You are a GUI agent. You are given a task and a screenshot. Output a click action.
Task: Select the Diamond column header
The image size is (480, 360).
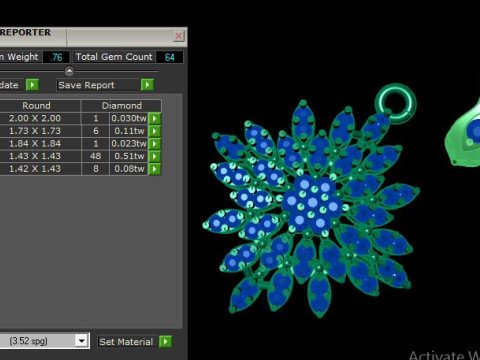(x=122, y=106)
